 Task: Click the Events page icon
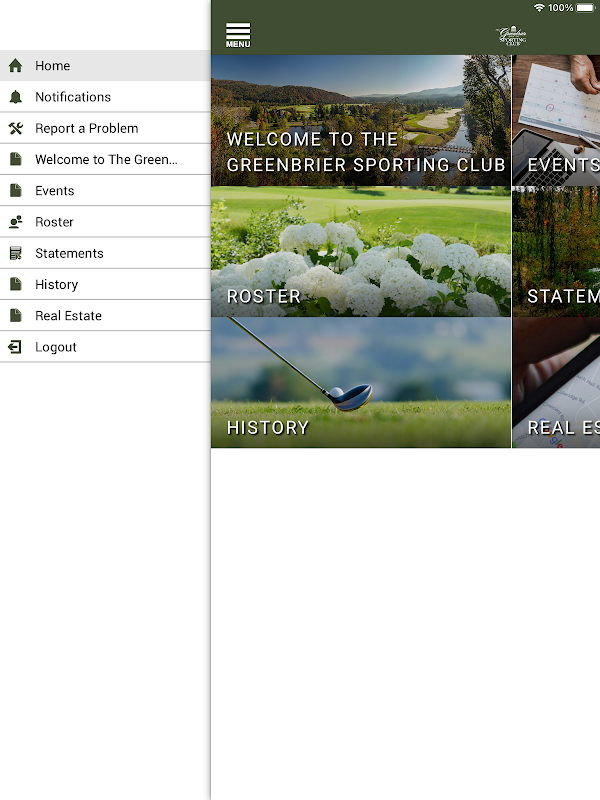point(16,190)
